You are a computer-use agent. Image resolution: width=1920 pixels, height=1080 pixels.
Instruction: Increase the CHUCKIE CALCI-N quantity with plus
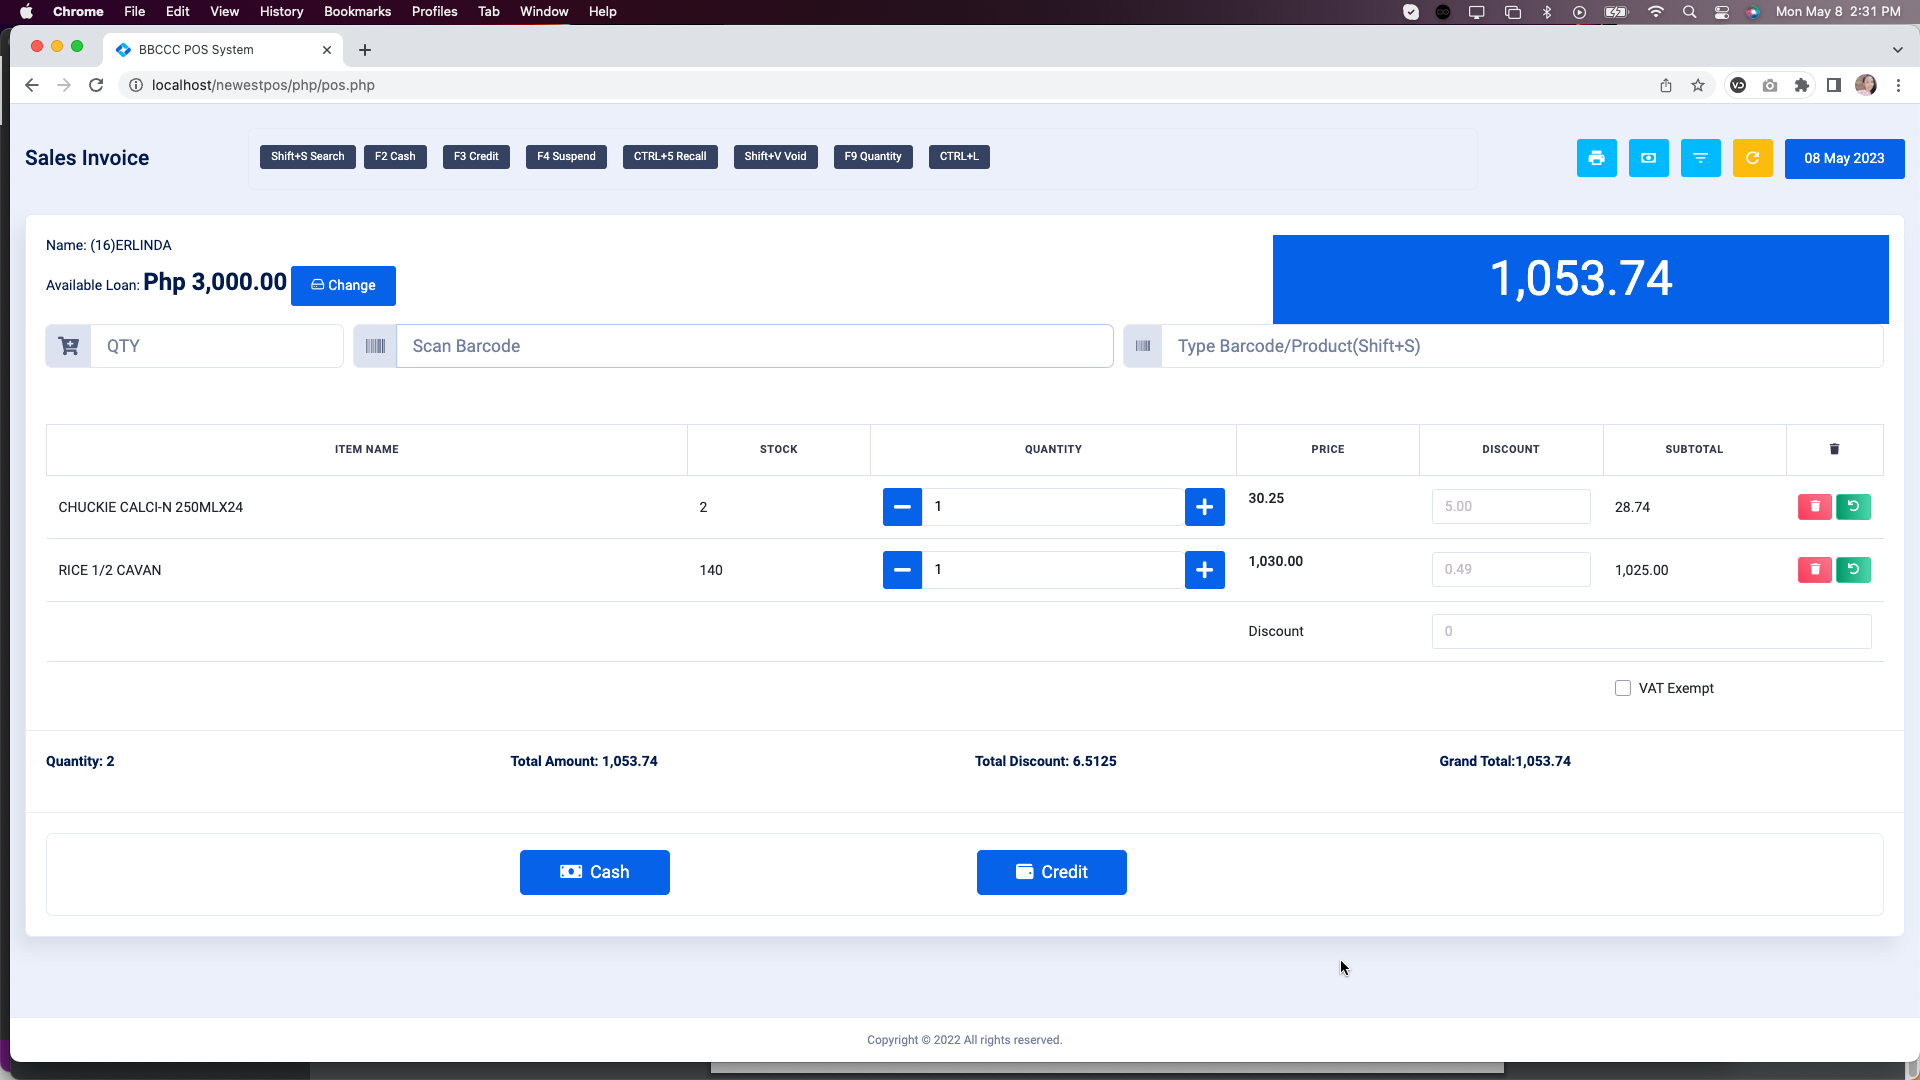[x=1204, y=507]
